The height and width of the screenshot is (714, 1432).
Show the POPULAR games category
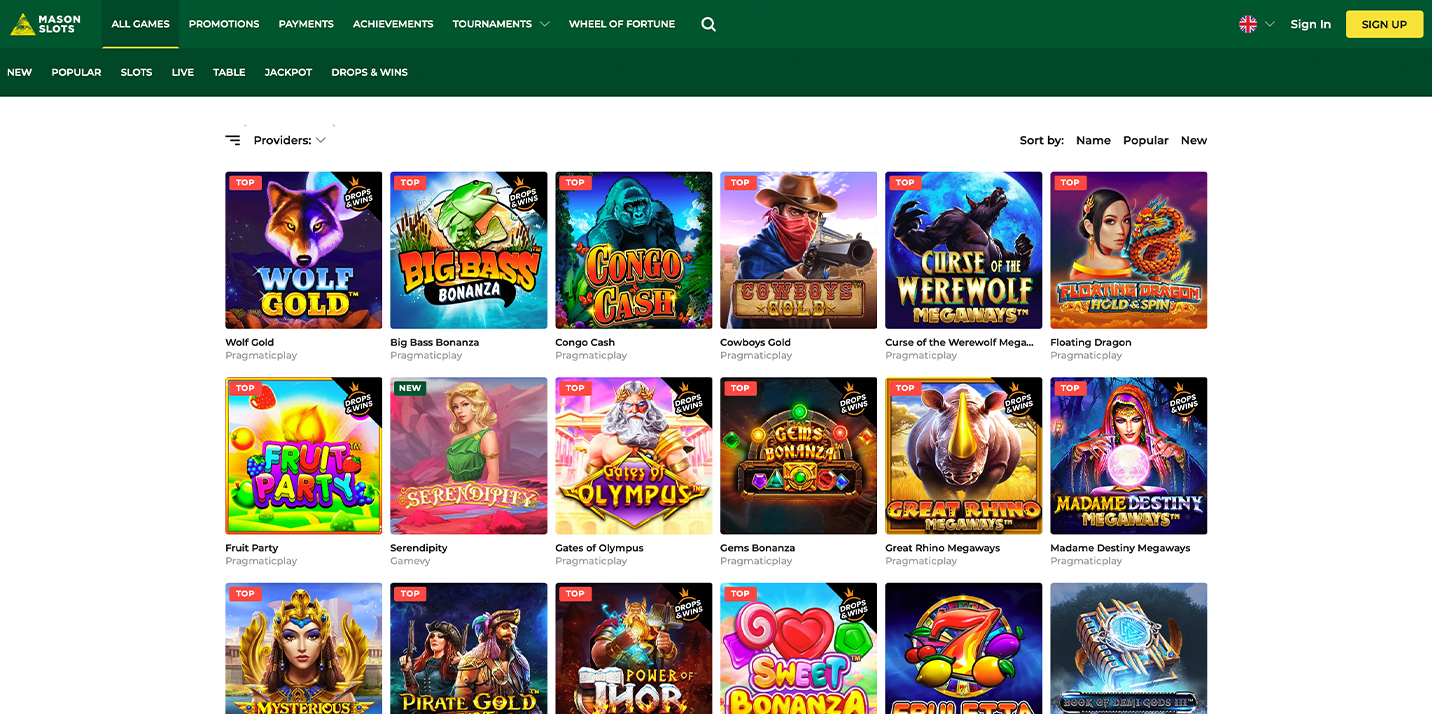(x=76, y=72)
